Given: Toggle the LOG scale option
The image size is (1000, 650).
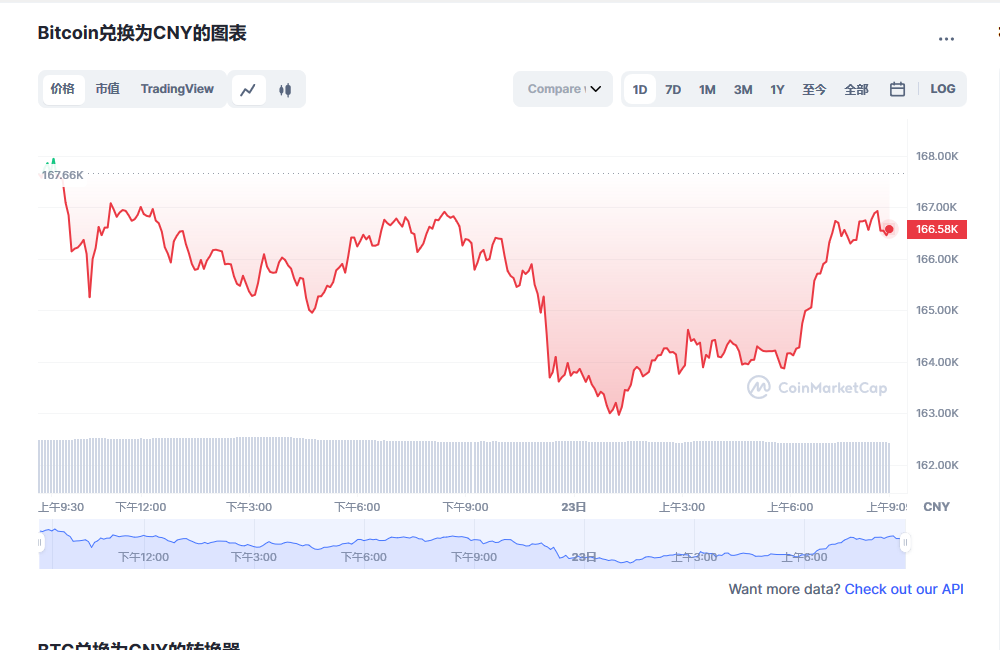Looking at the screenshot, I should tap(942, 89).
